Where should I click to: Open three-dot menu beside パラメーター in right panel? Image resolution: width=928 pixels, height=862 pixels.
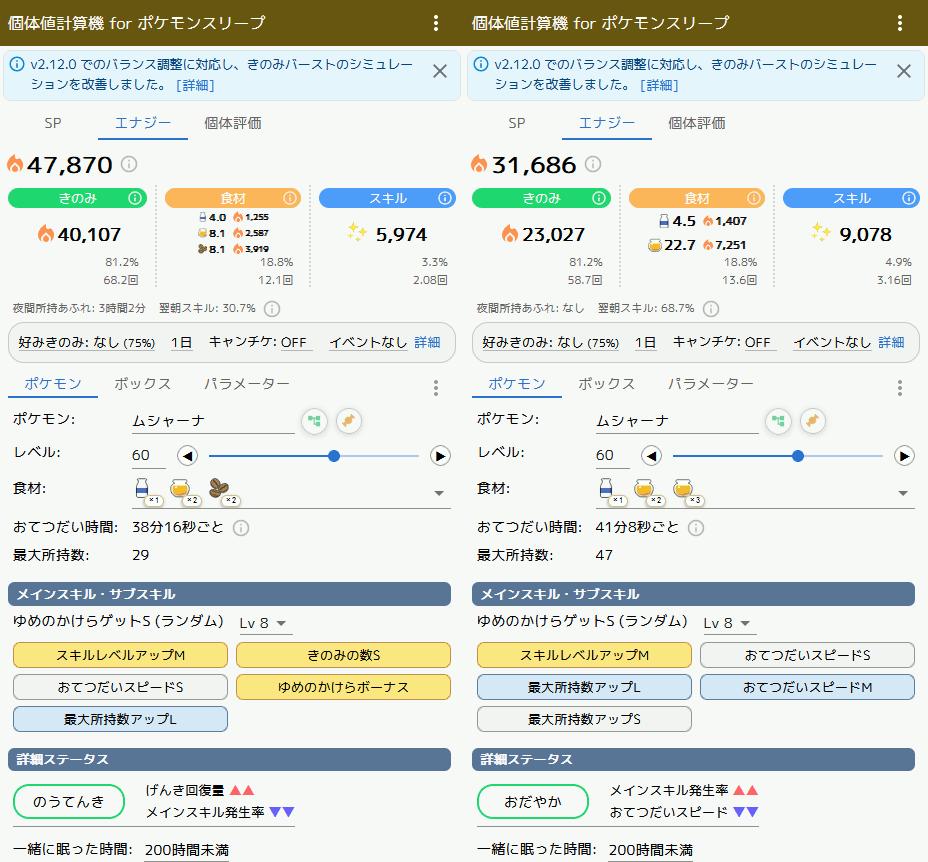tap(899, 387)
